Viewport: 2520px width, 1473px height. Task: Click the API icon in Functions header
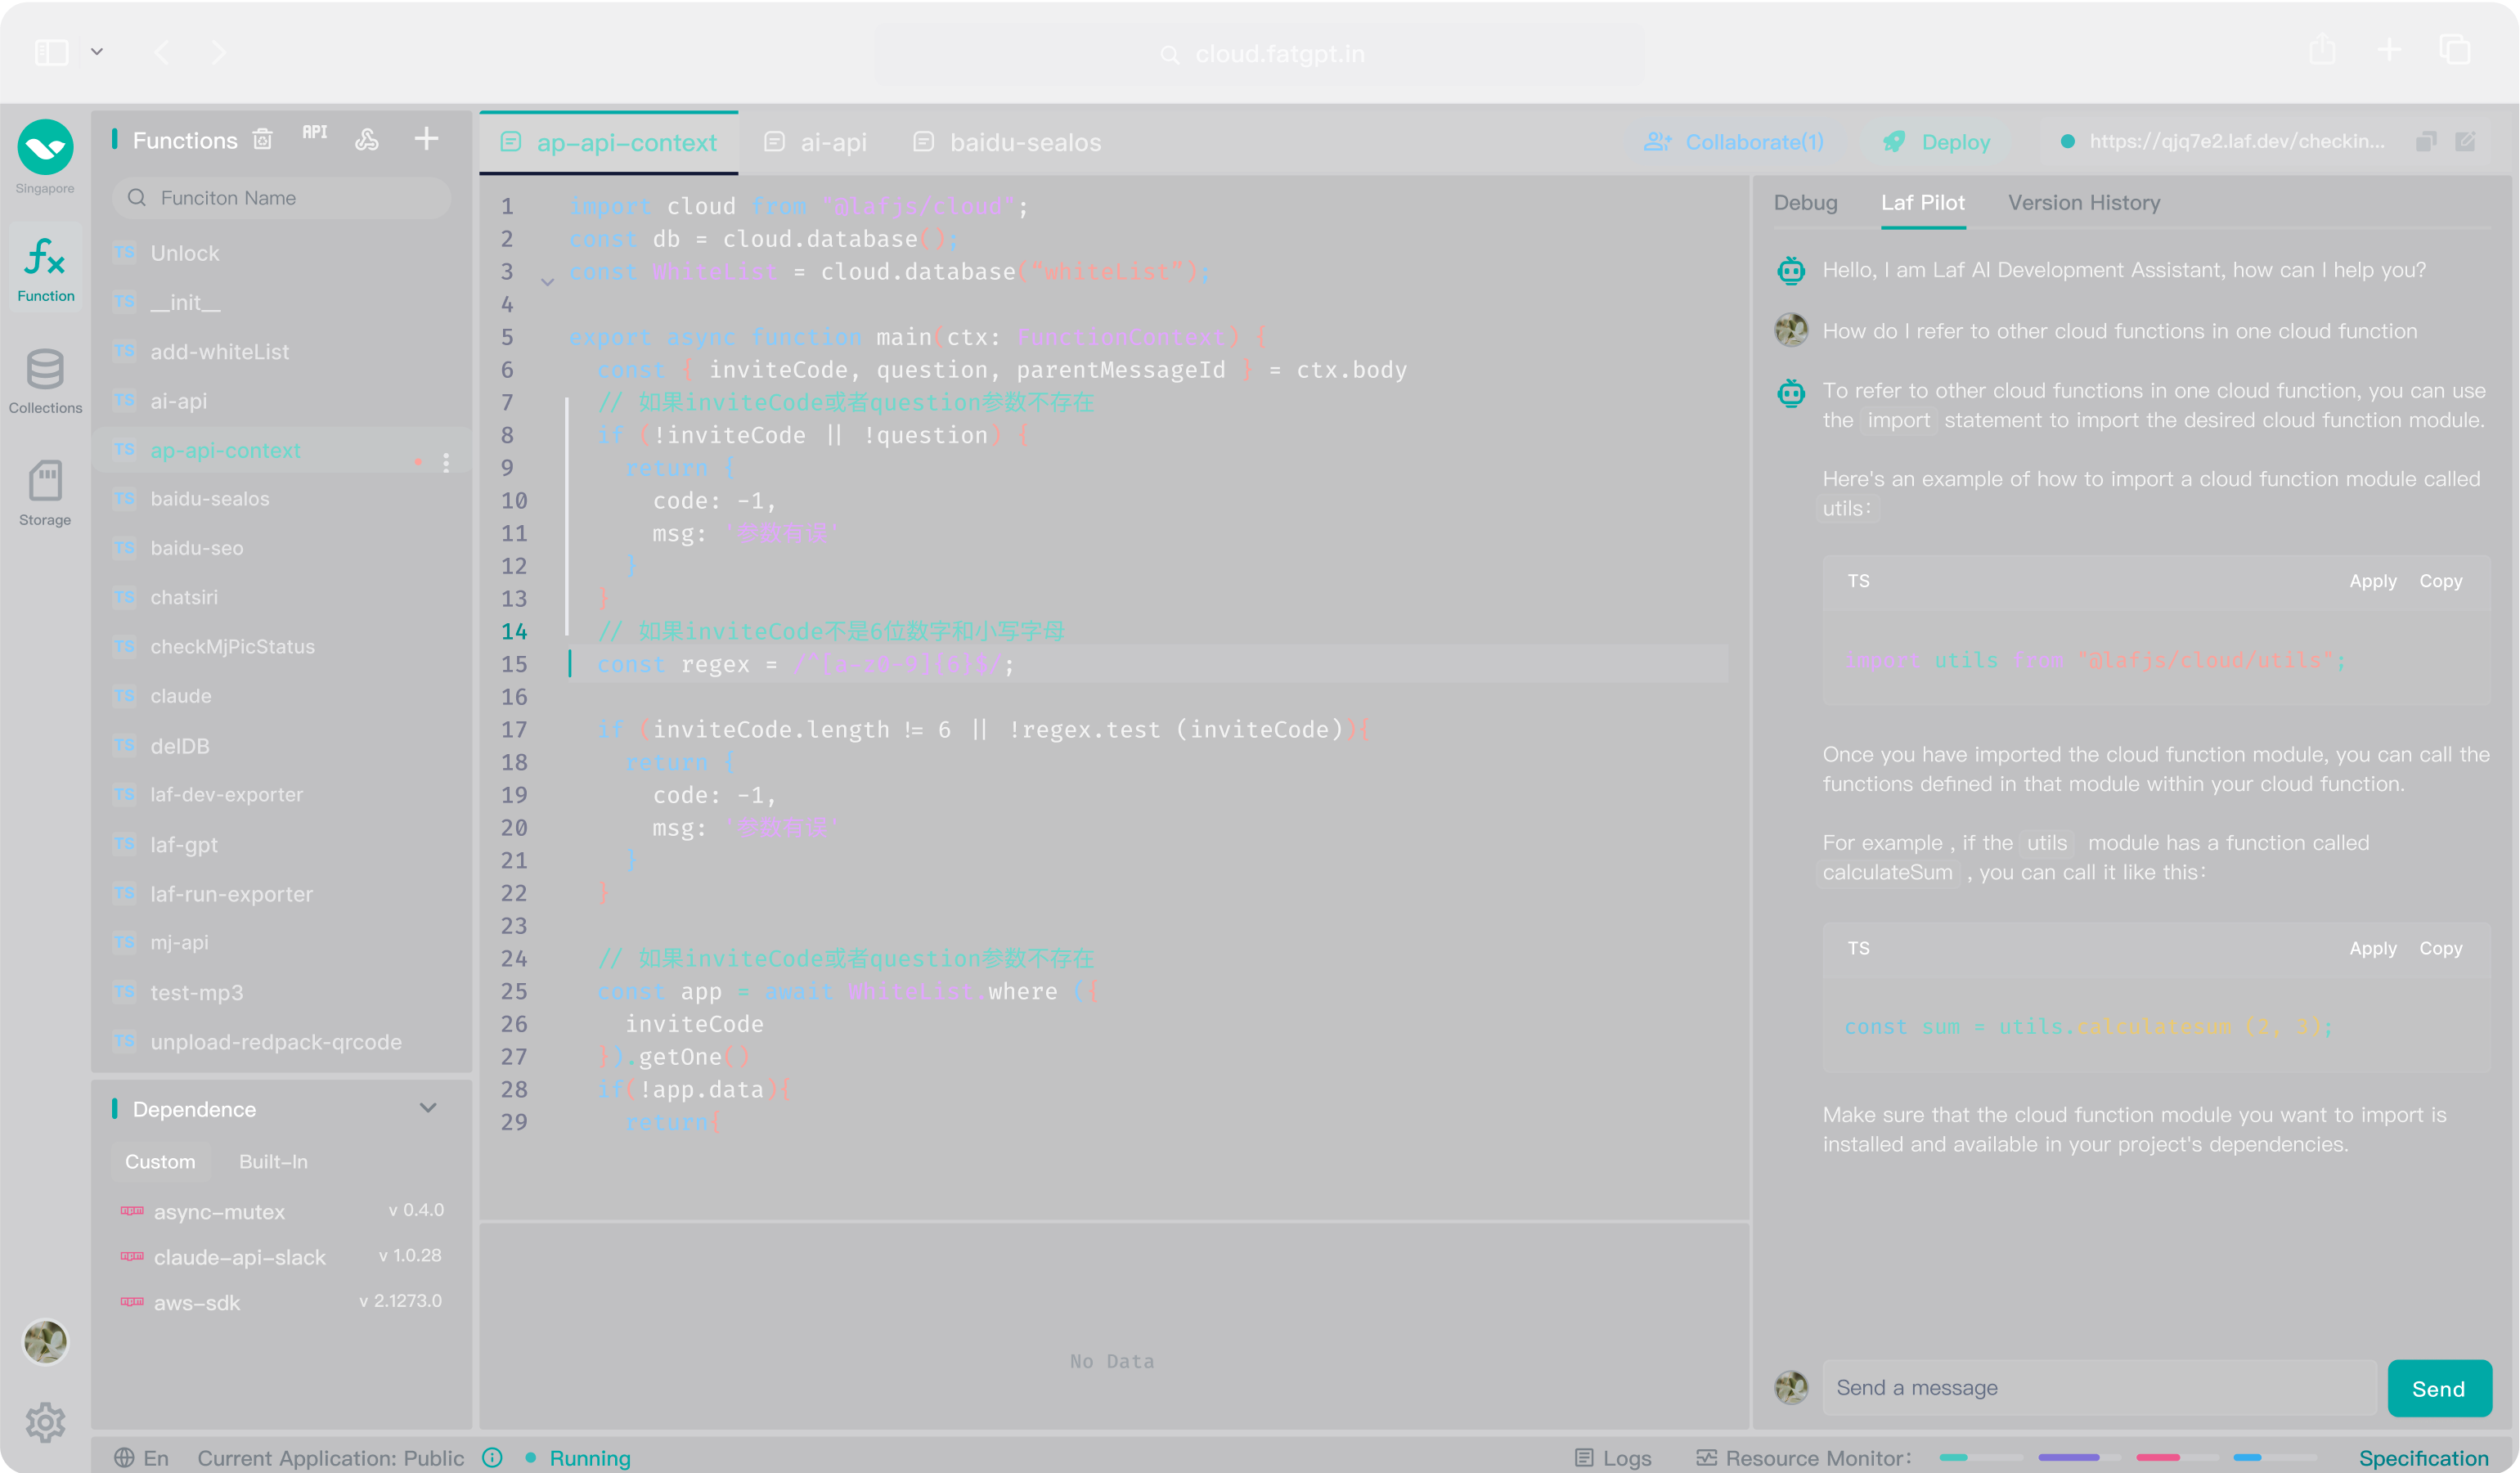(315, 134)
